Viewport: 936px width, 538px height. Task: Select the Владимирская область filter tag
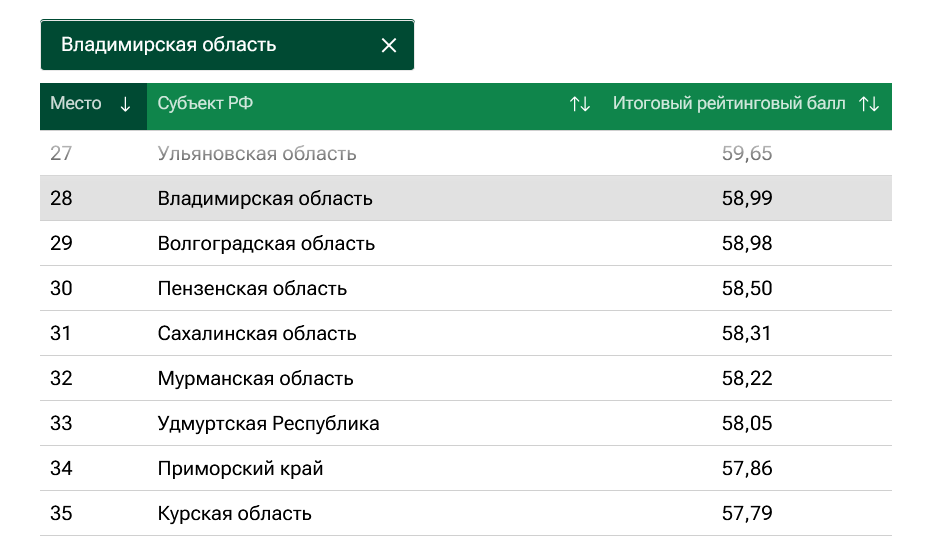coord(227,45)
